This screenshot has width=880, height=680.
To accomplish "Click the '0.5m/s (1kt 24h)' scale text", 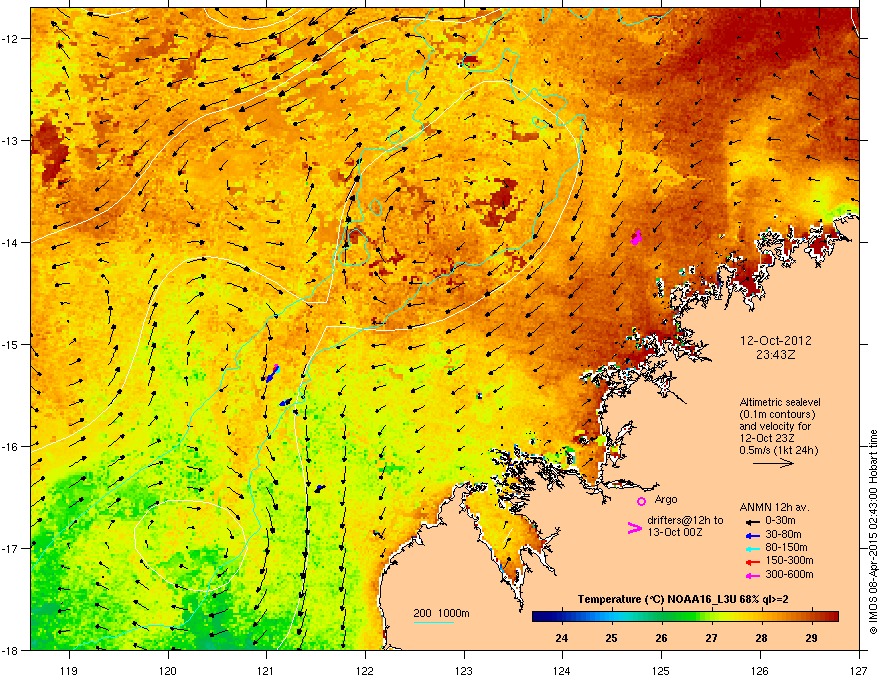I will tap(778, 450).
